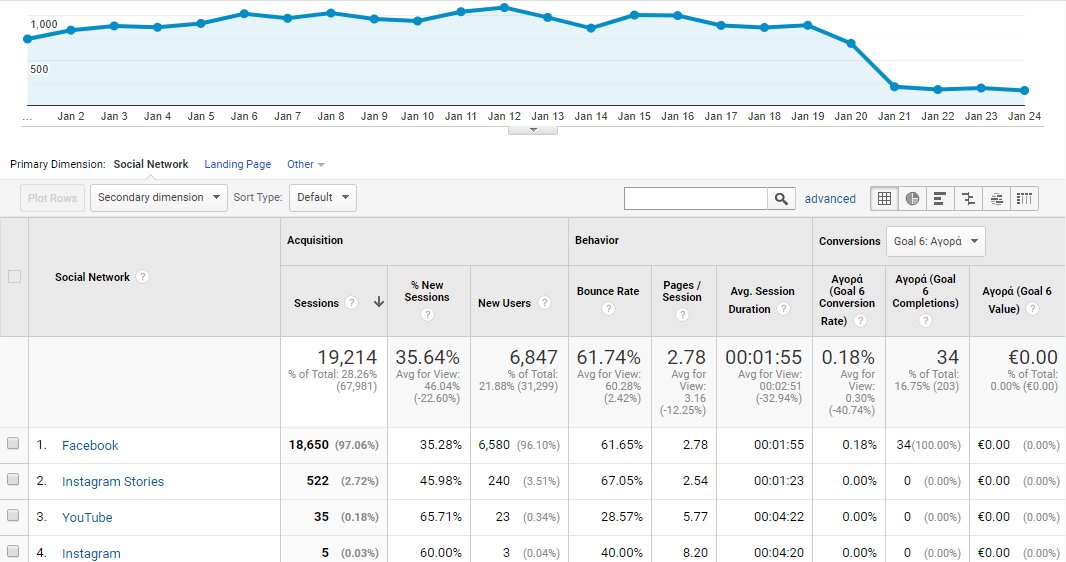Select the term cloud view icon
The height and width of the screenshot is (562, 1066).
(x=997, y=198)
